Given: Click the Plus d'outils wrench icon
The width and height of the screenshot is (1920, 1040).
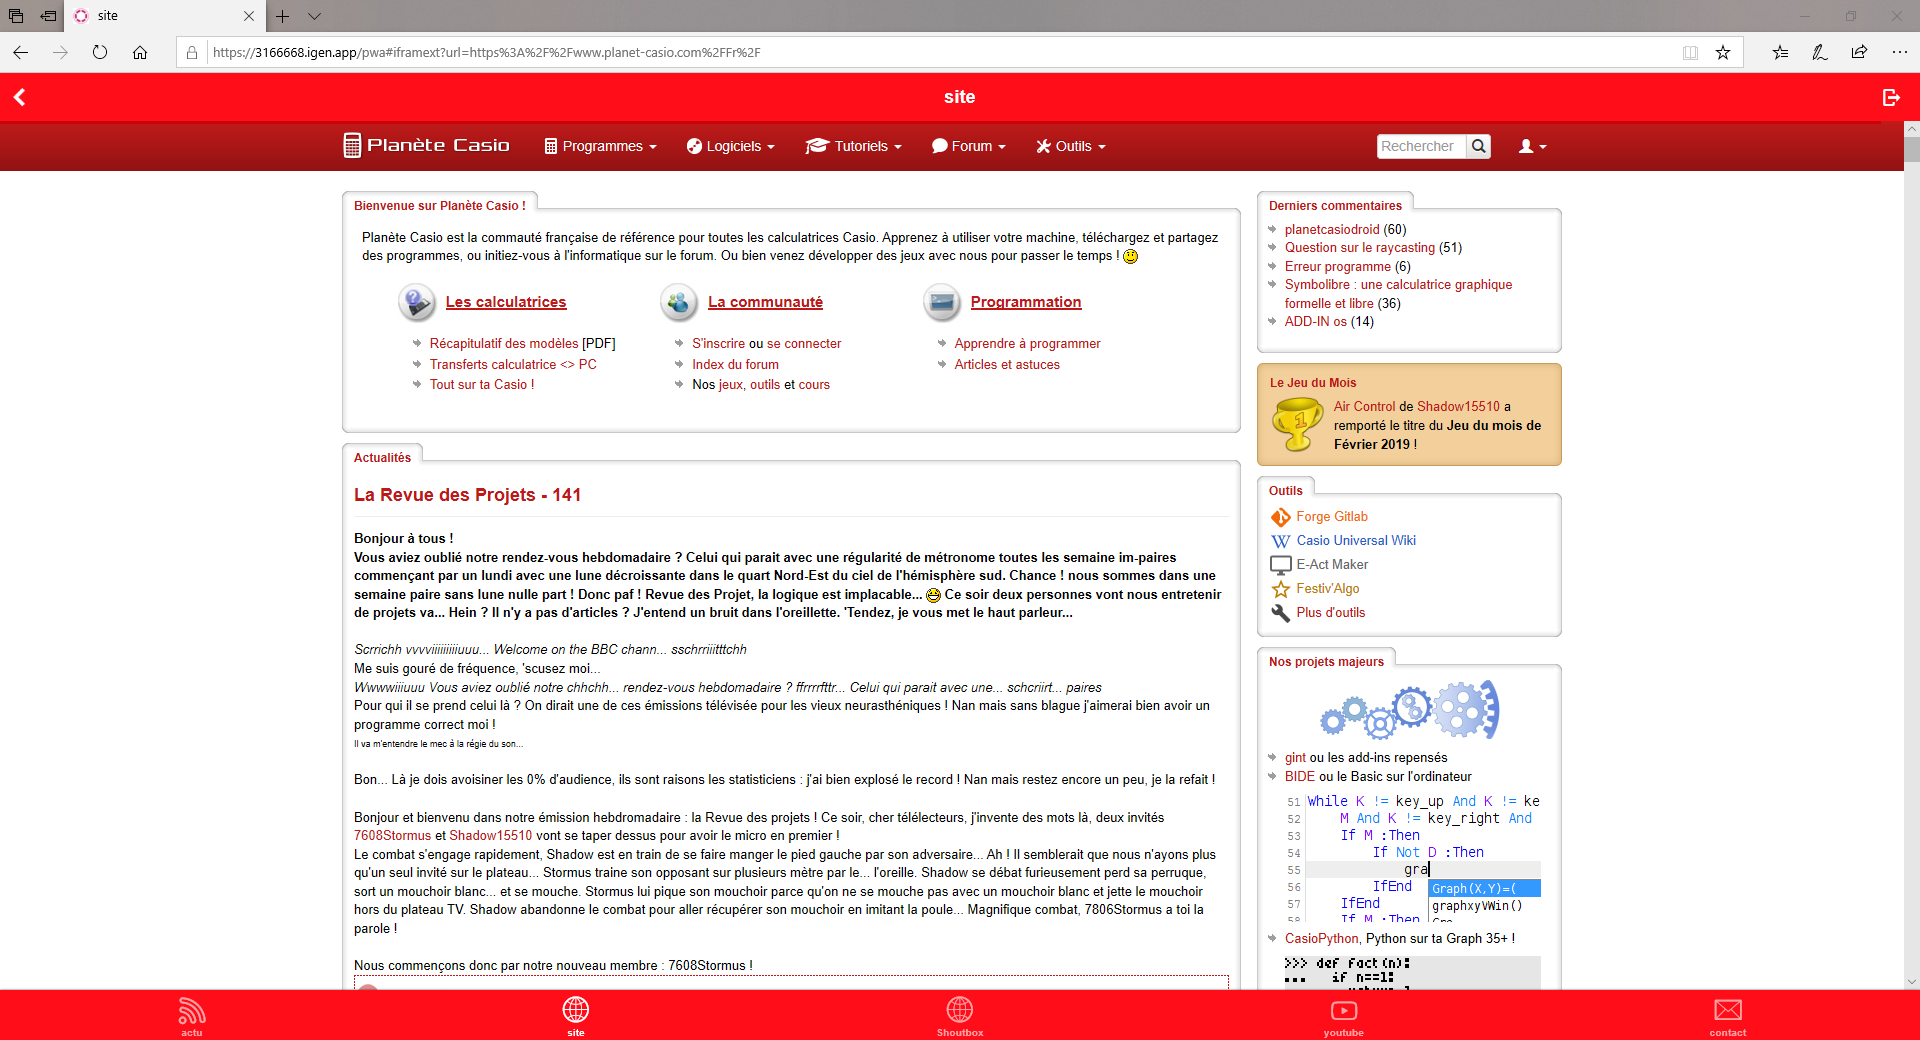Looking at the screenshot, I should [x=1280, y=613].
